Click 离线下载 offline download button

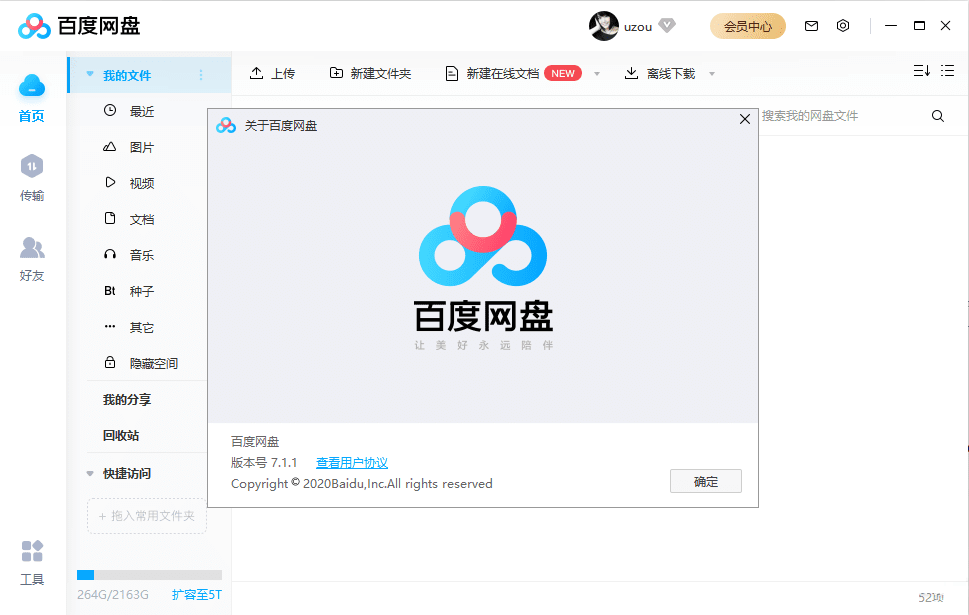click(x=659, y=74)
